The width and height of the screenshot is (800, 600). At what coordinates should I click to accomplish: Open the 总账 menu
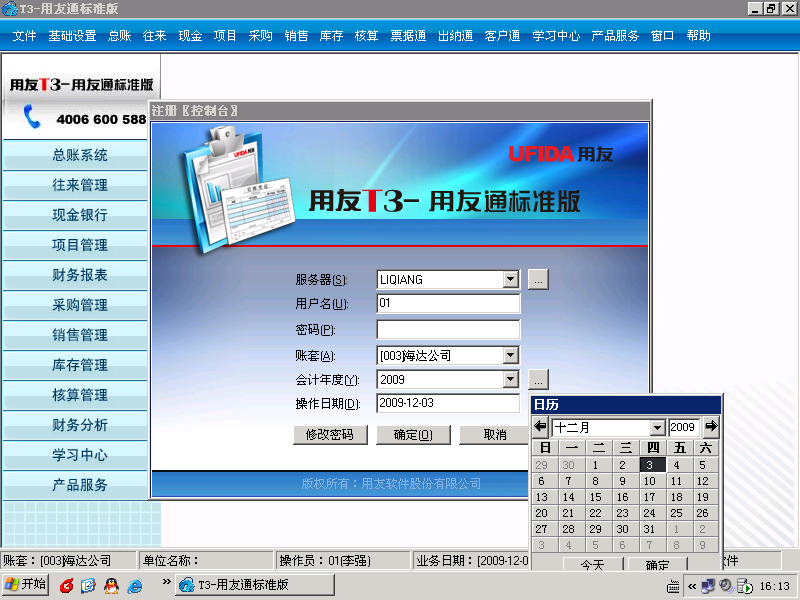coord(120,36)
